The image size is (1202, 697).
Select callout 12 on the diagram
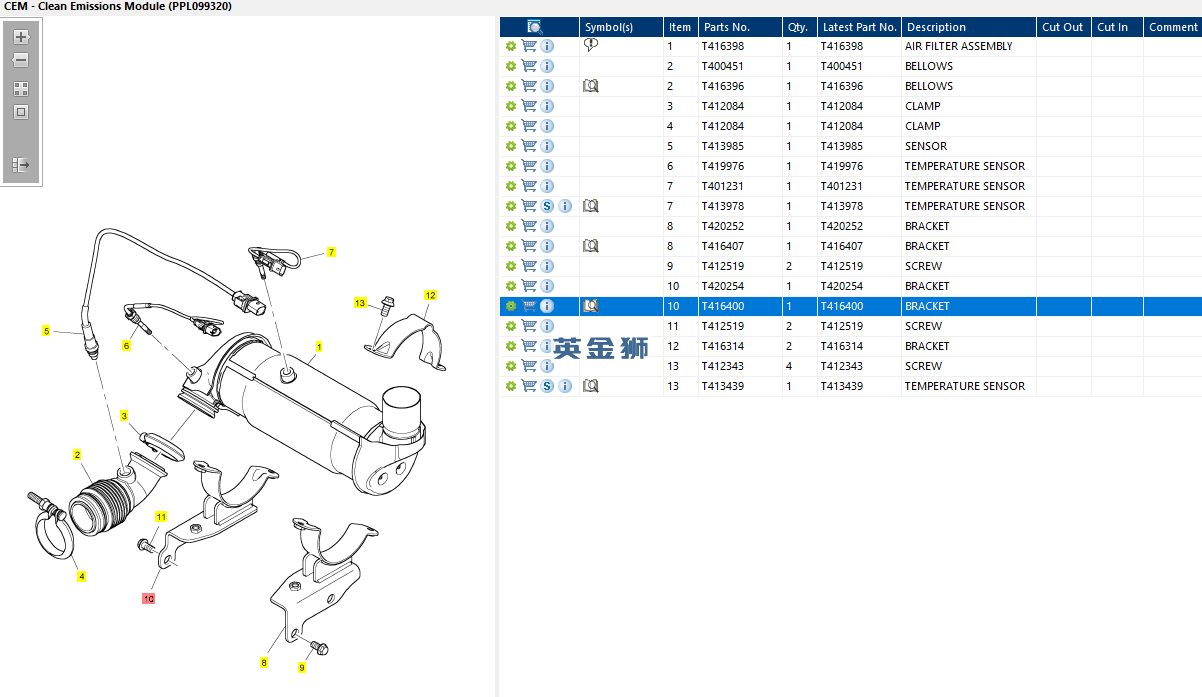pos(430,295)
